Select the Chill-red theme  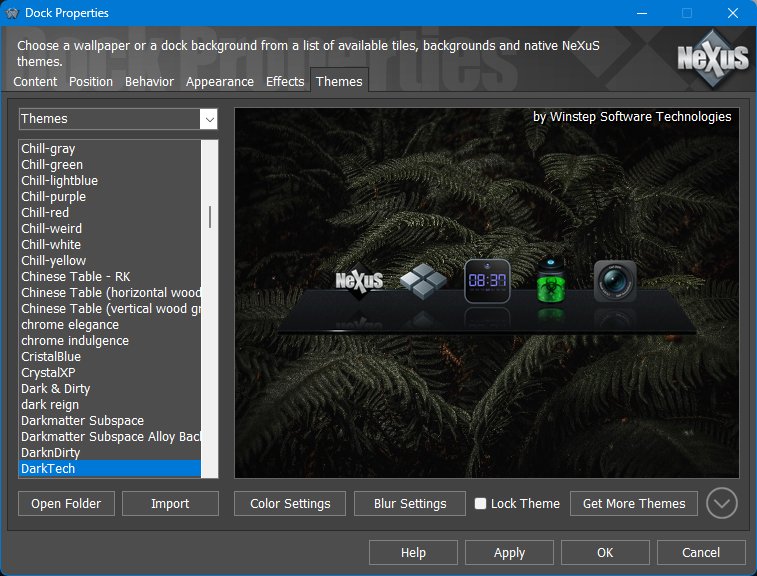(110, 212)
